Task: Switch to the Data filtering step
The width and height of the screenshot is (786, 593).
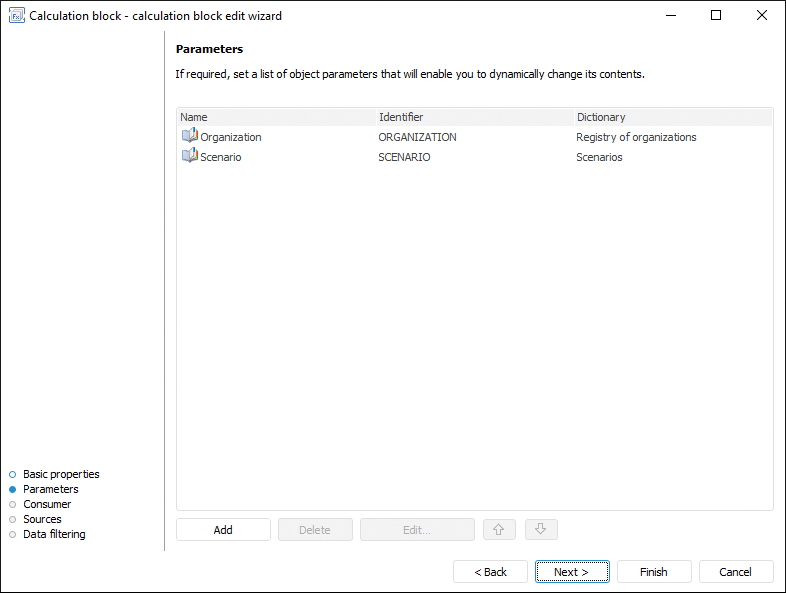Action: tap(54, 534)
